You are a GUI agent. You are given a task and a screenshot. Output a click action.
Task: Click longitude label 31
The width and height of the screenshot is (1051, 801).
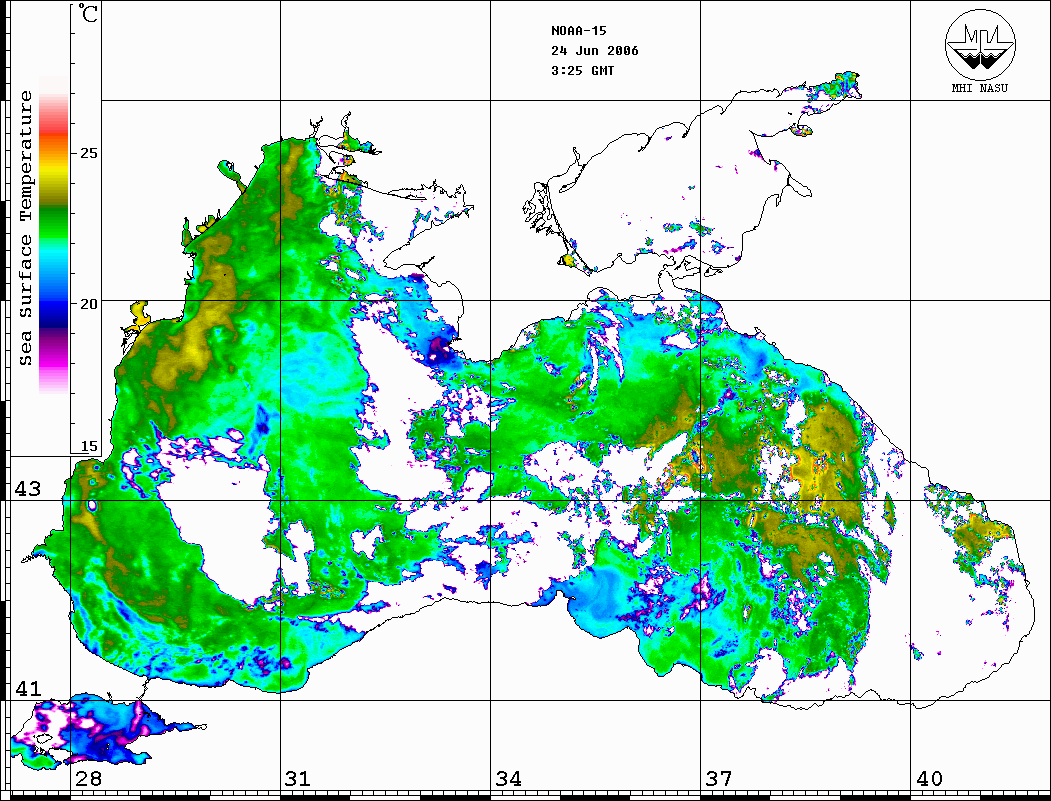click(298, 779)
